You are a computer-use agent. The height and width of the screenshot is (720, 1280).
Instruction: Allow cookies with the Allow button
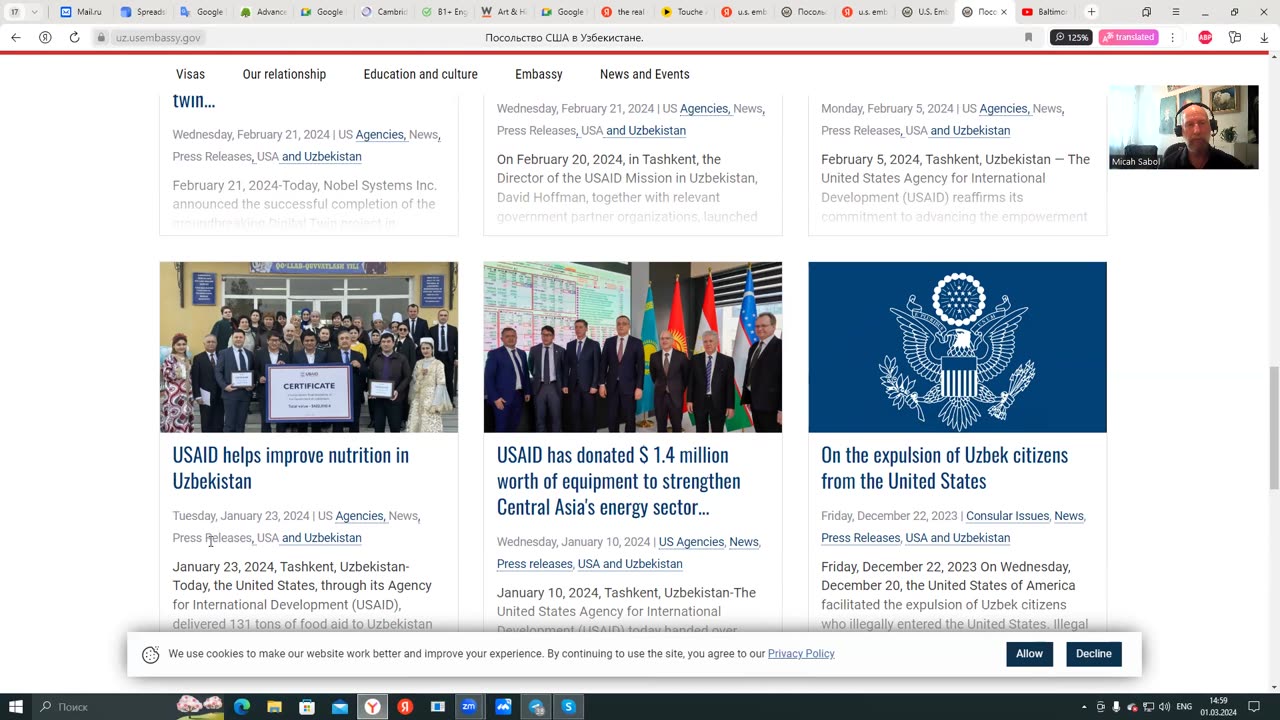tap(1029, 654)
